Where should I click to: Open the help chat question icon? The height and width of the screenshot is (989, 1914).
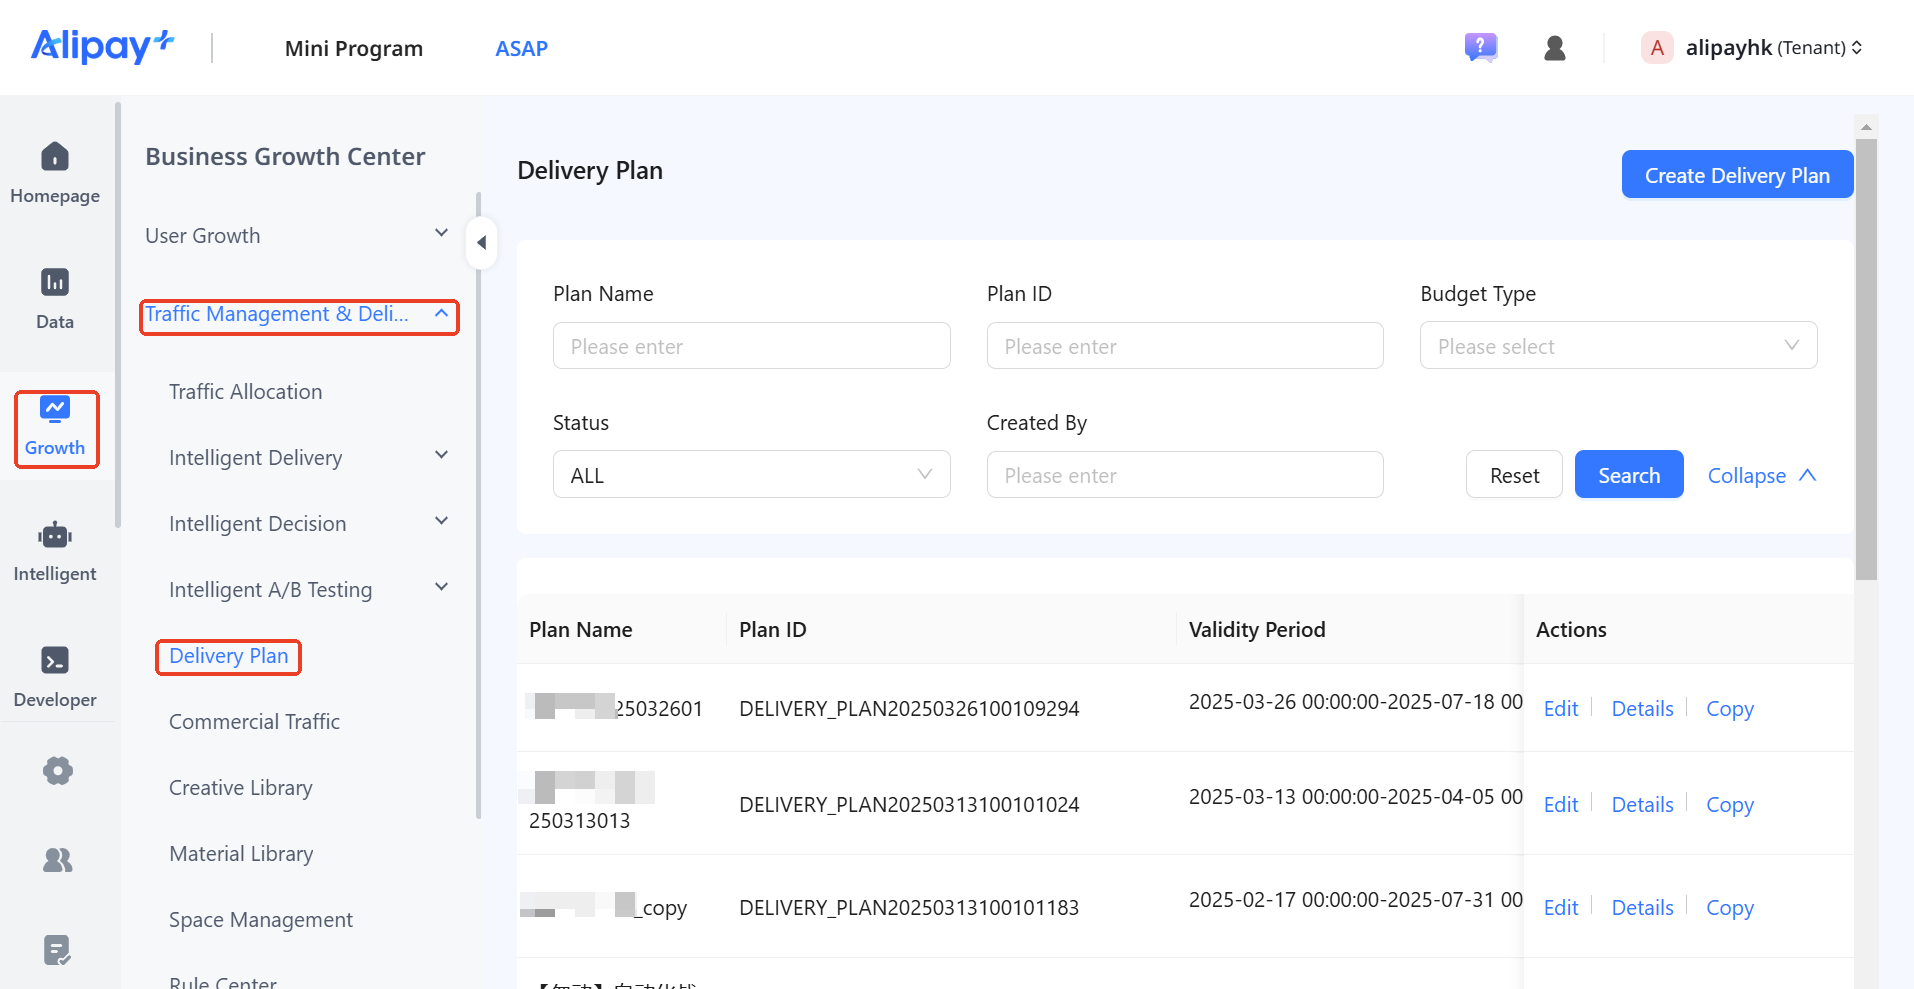pos(1481,47)
